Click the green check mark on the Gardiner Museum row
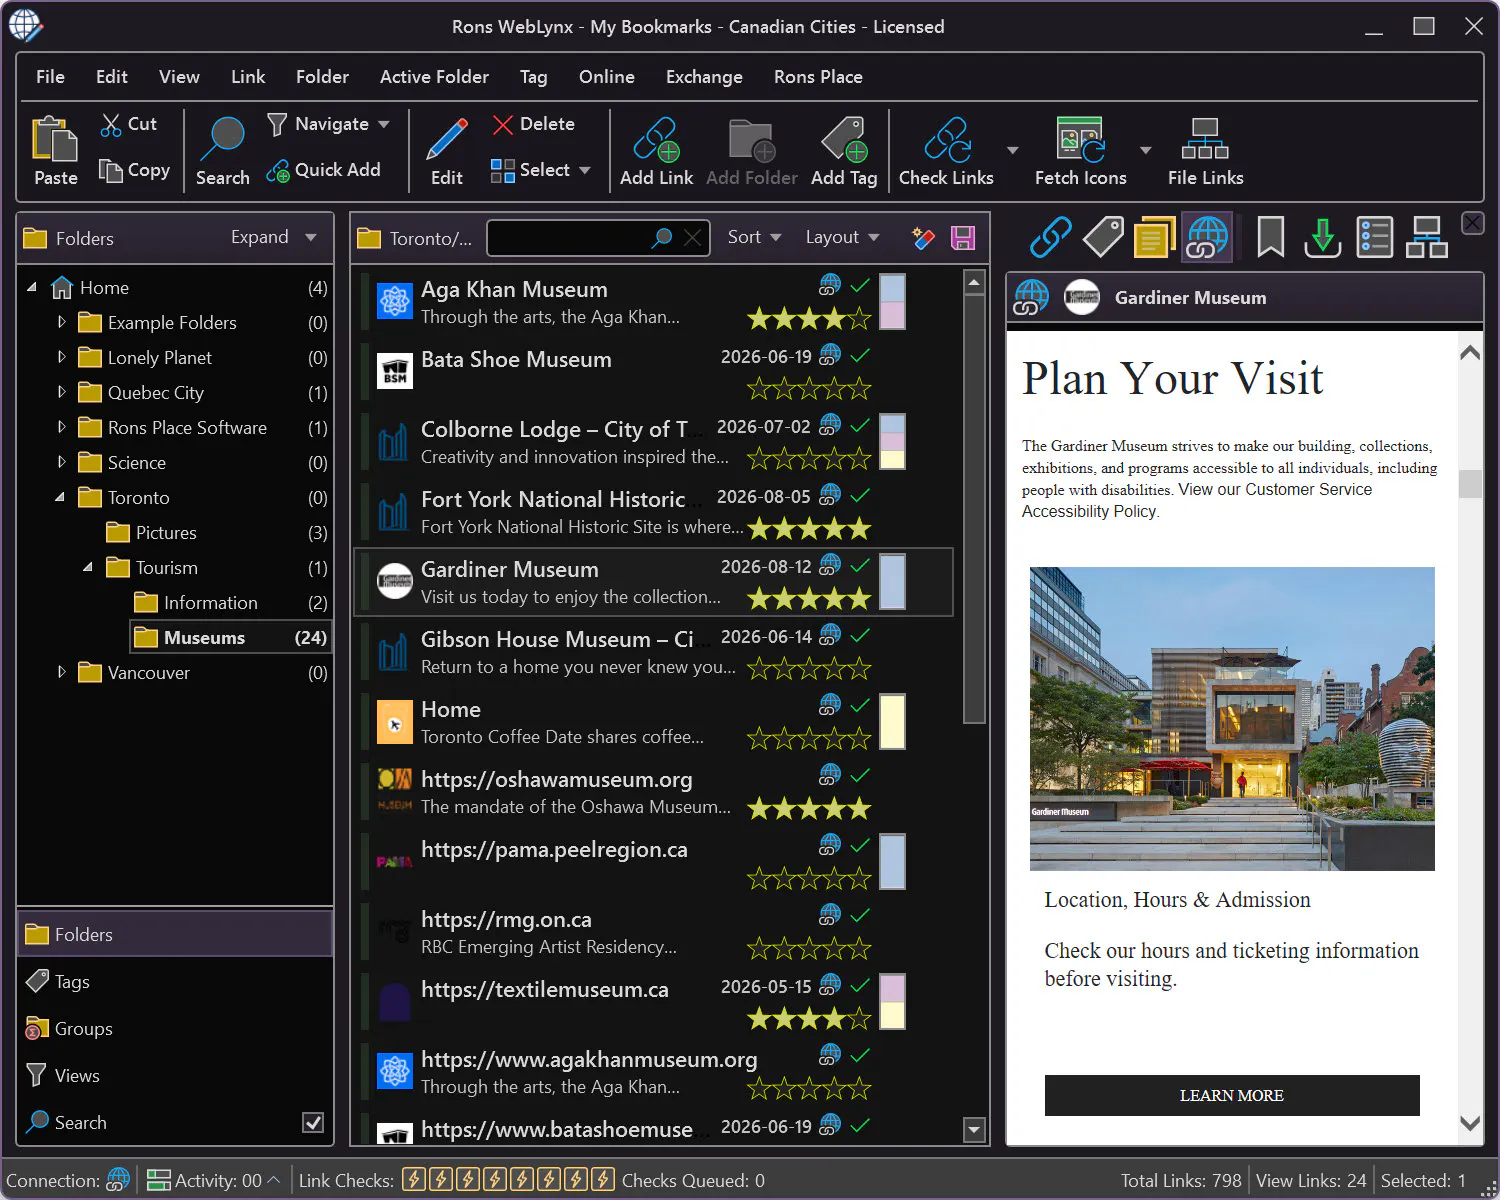The height and width of the screenshot is (1200, 1500). pos(860,565)
